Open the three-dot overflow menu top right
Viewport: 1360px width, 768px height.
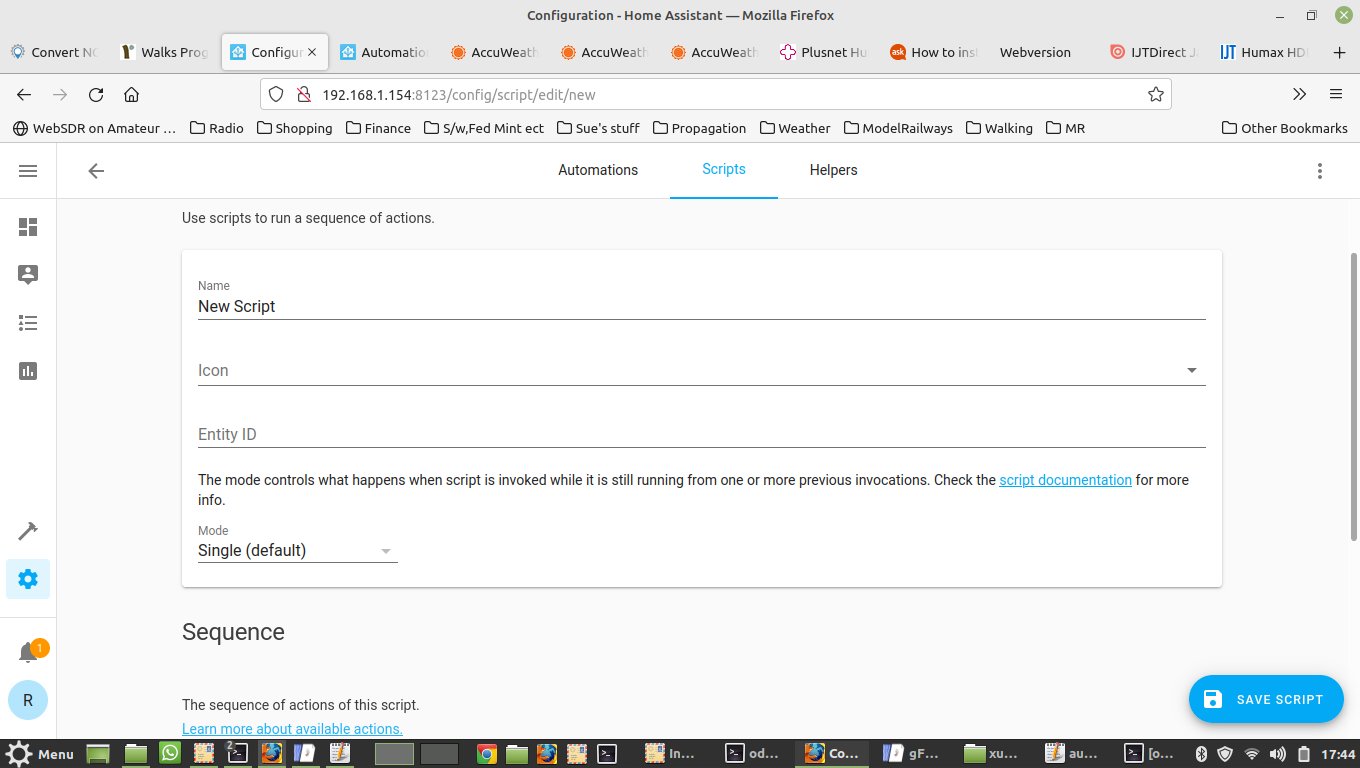(x=1320, y=170)
